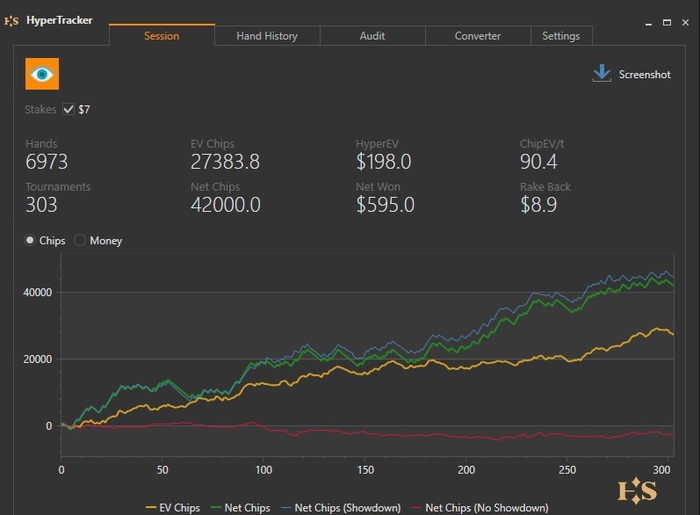Uncheck the $7 stakes checkbox
Screen dimensions: 700x515
click(69, 109)
